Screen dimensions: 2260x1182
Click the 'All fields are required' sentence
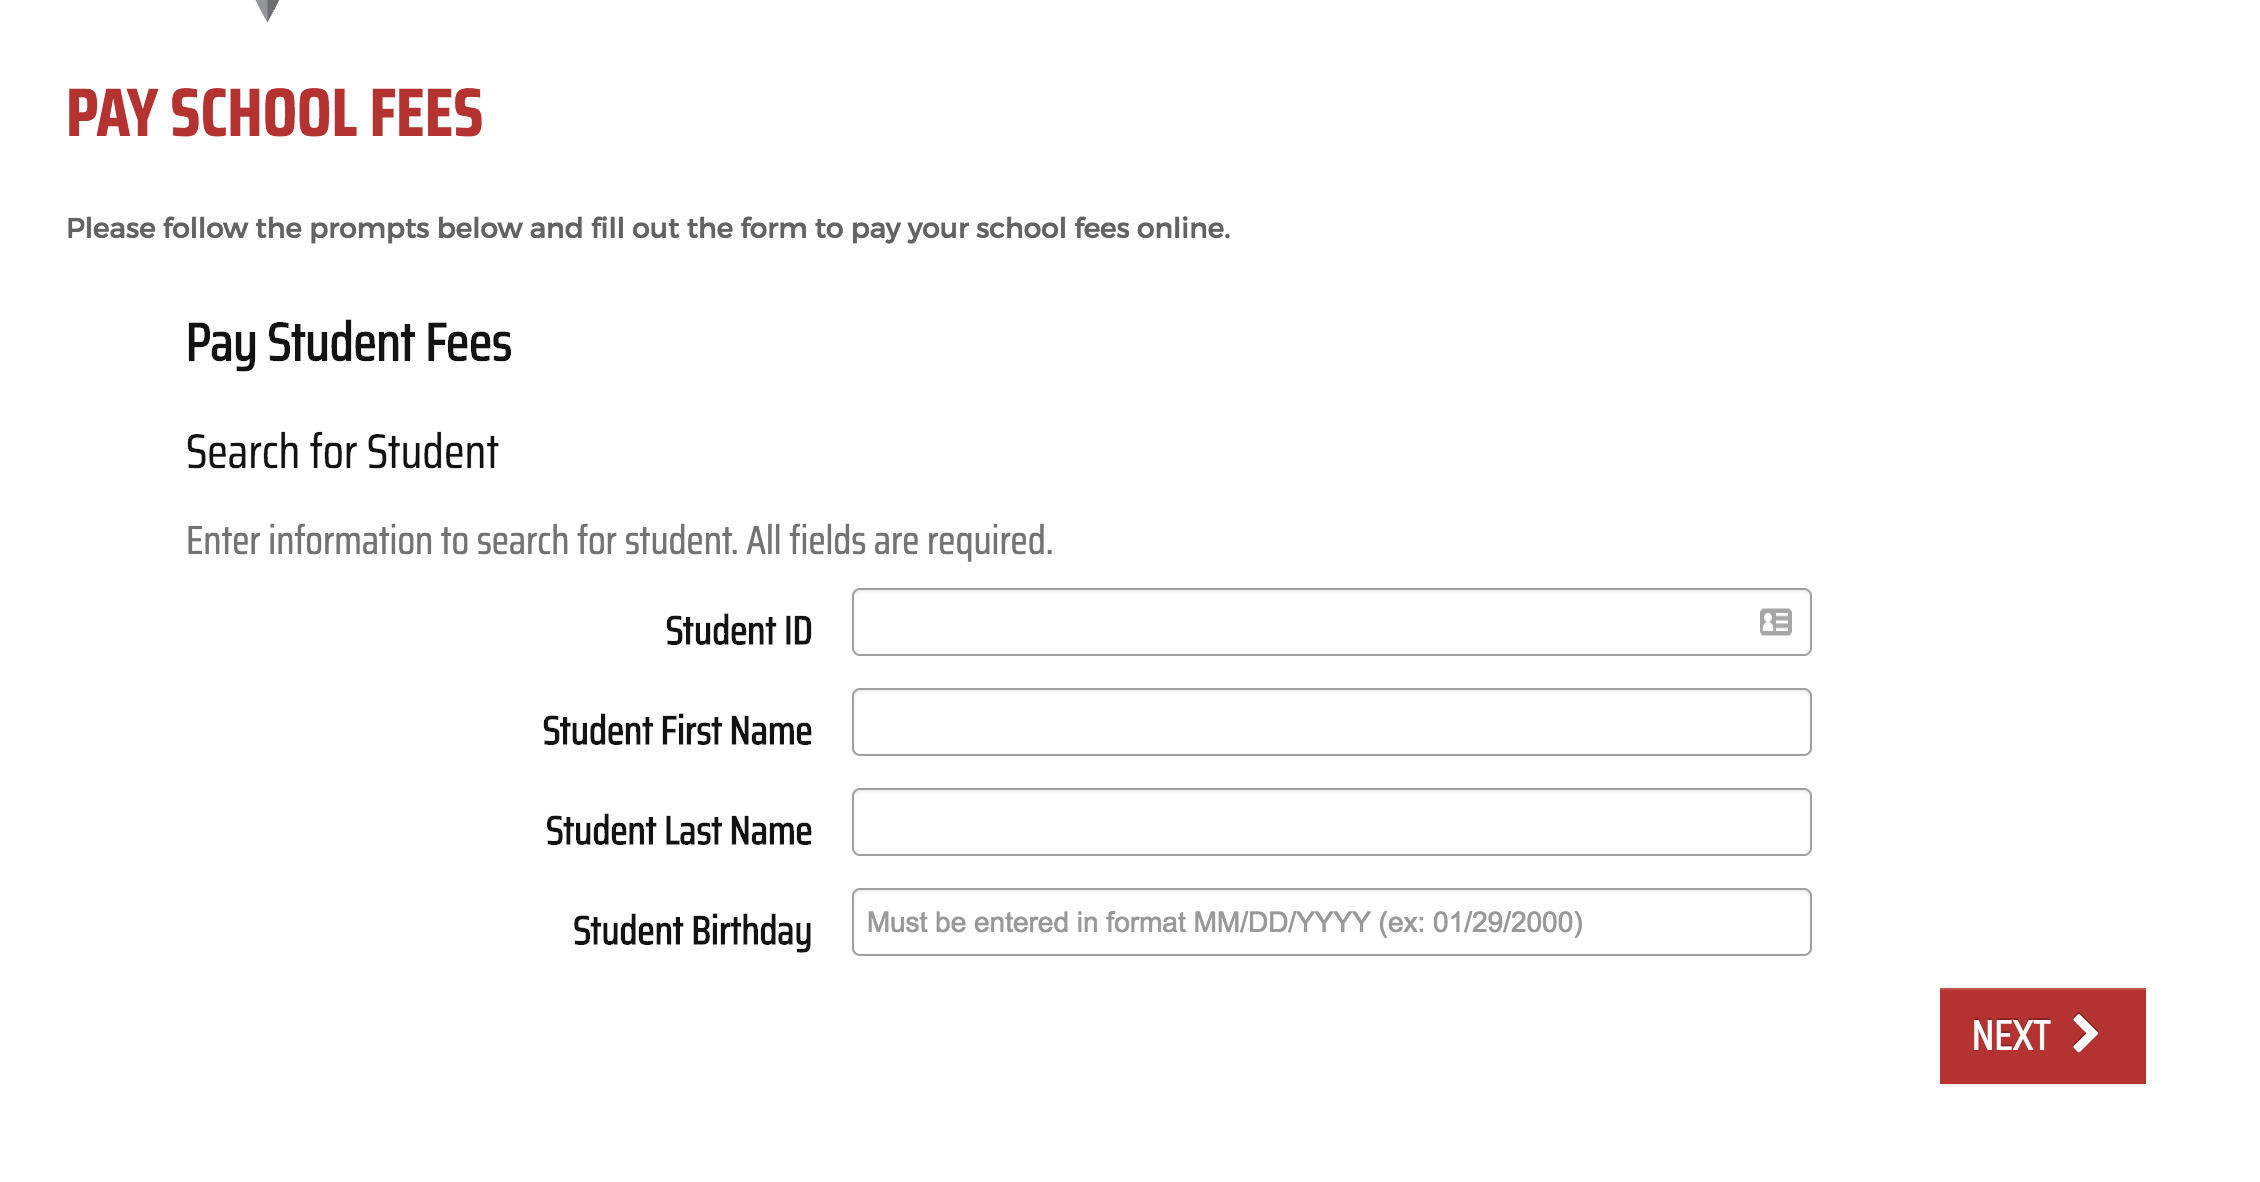pos(900,541)
